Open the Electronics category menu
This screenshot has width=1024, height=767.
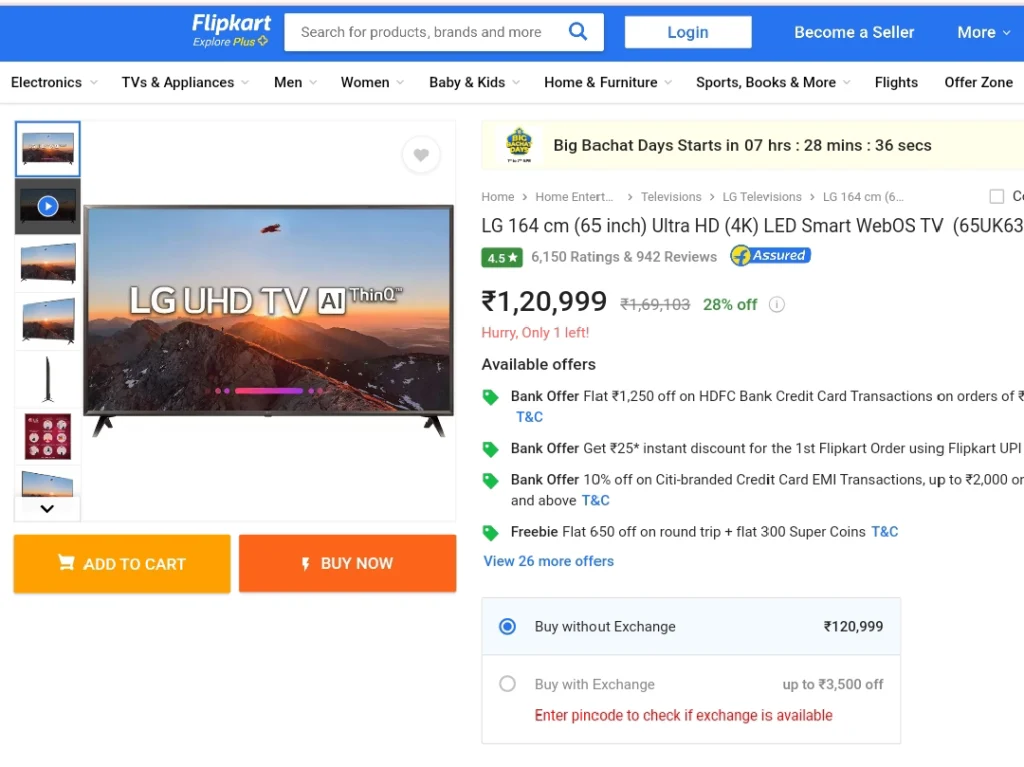pos(54,82)
